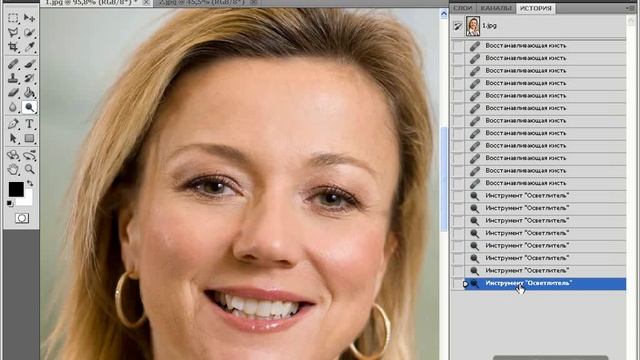Screen dimensions: 640x360
Task: Toggle Quick Mask mode
Action: tap(22, 218)
